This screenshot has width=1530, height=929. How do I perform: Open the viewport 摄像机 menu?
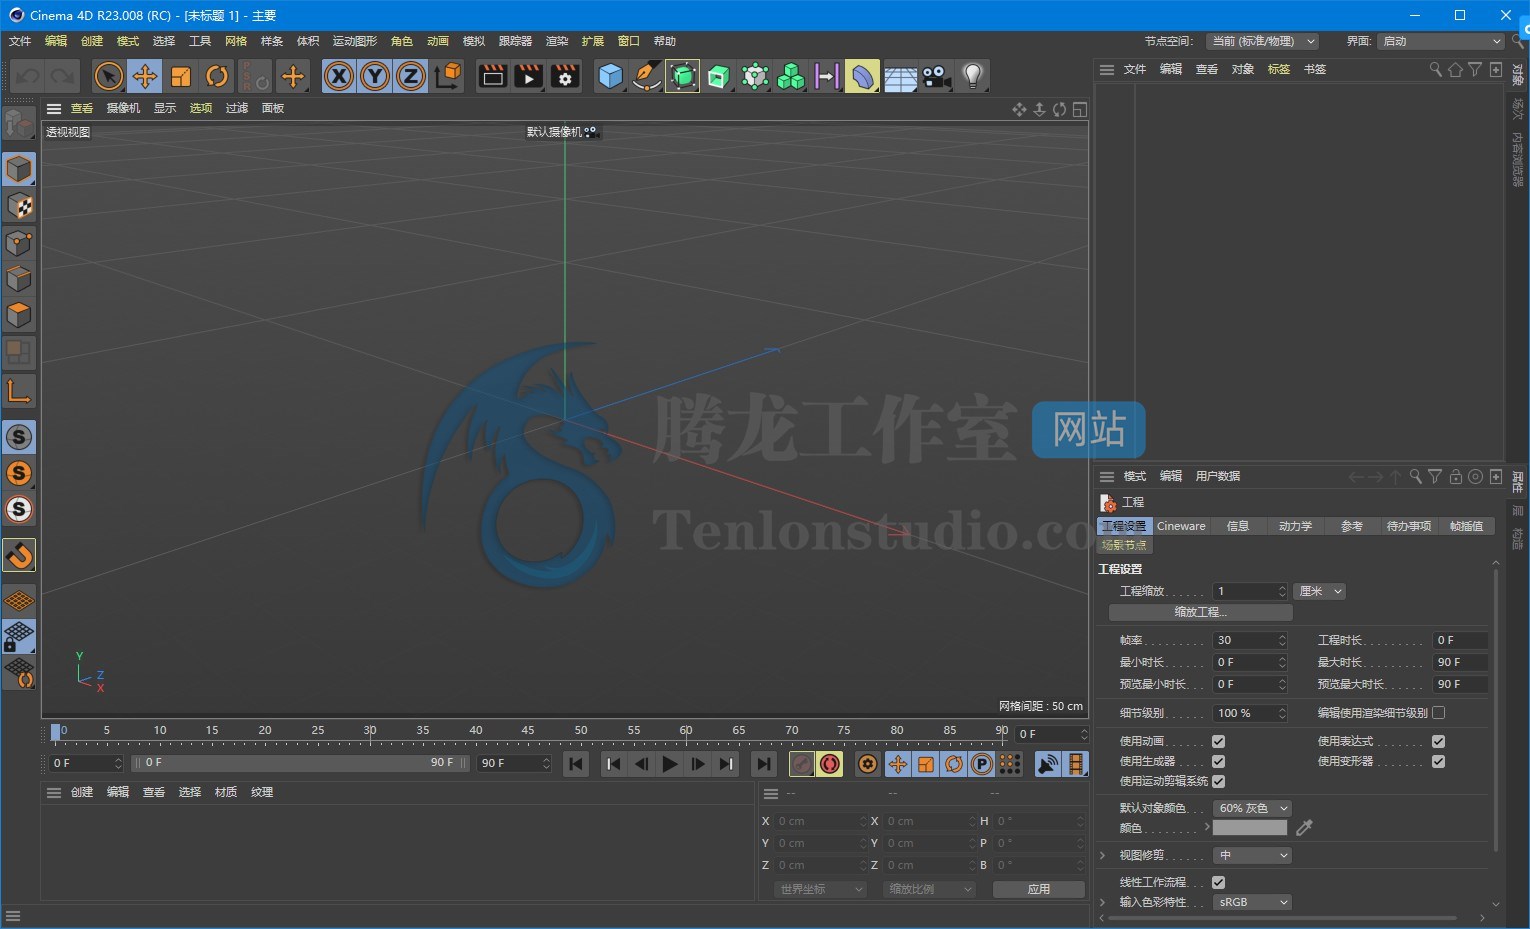pyautogui.click(x=123, y=108)
